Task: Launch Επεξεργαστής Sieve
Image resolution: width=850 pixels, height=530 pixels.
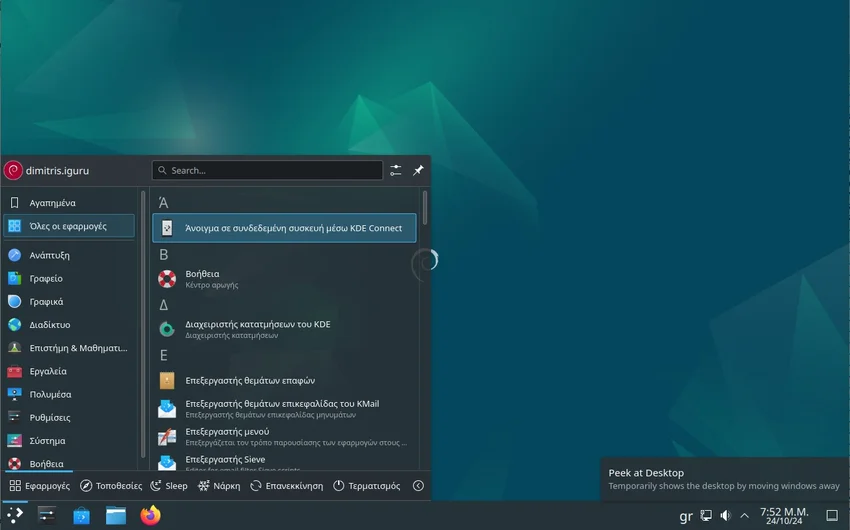Action: click(285, 461)
